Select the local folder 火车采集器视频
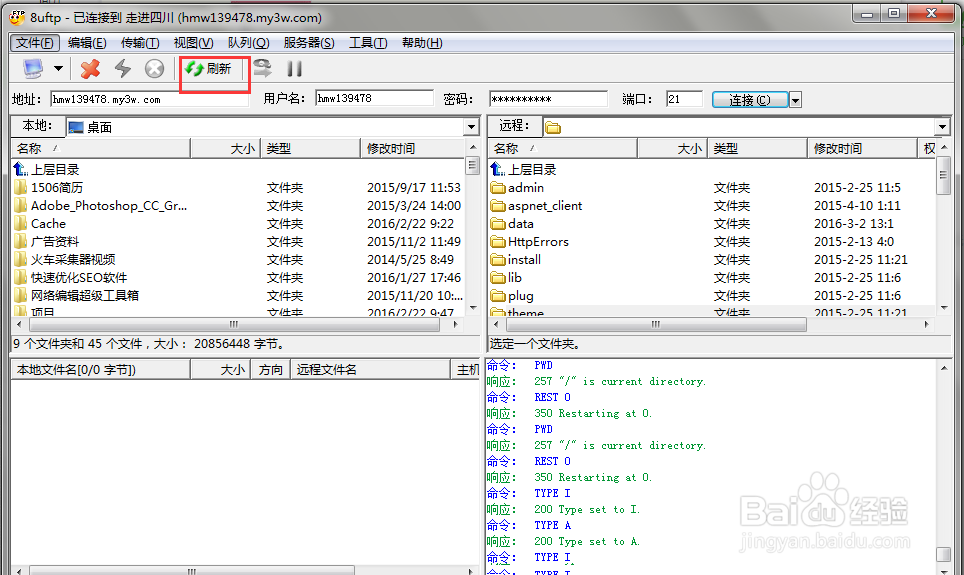Screen dimensions: 964x575 [x=73, y=260]
